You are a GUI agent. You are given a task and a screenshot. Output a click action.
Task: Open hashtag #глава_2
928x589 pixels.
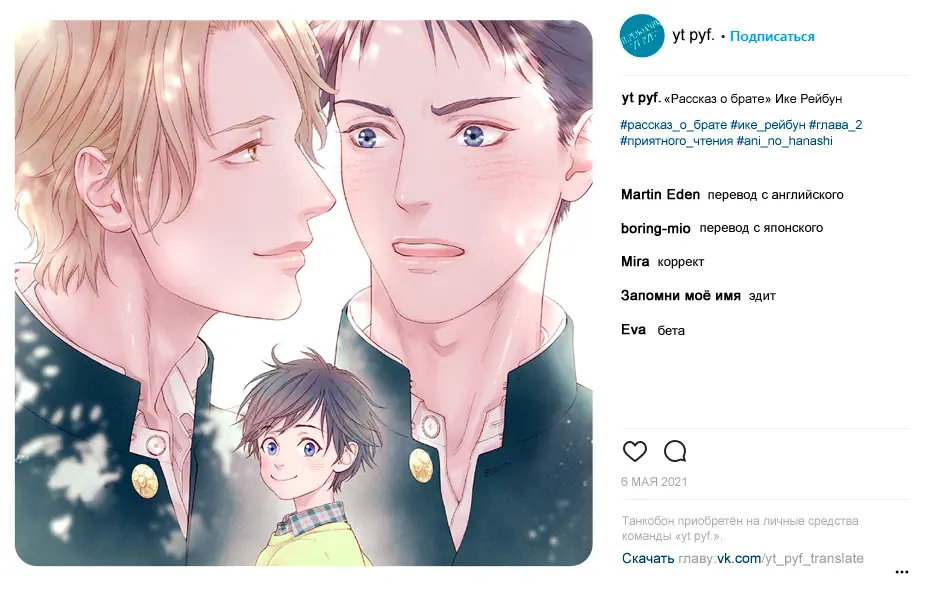[x=835, y=125]
